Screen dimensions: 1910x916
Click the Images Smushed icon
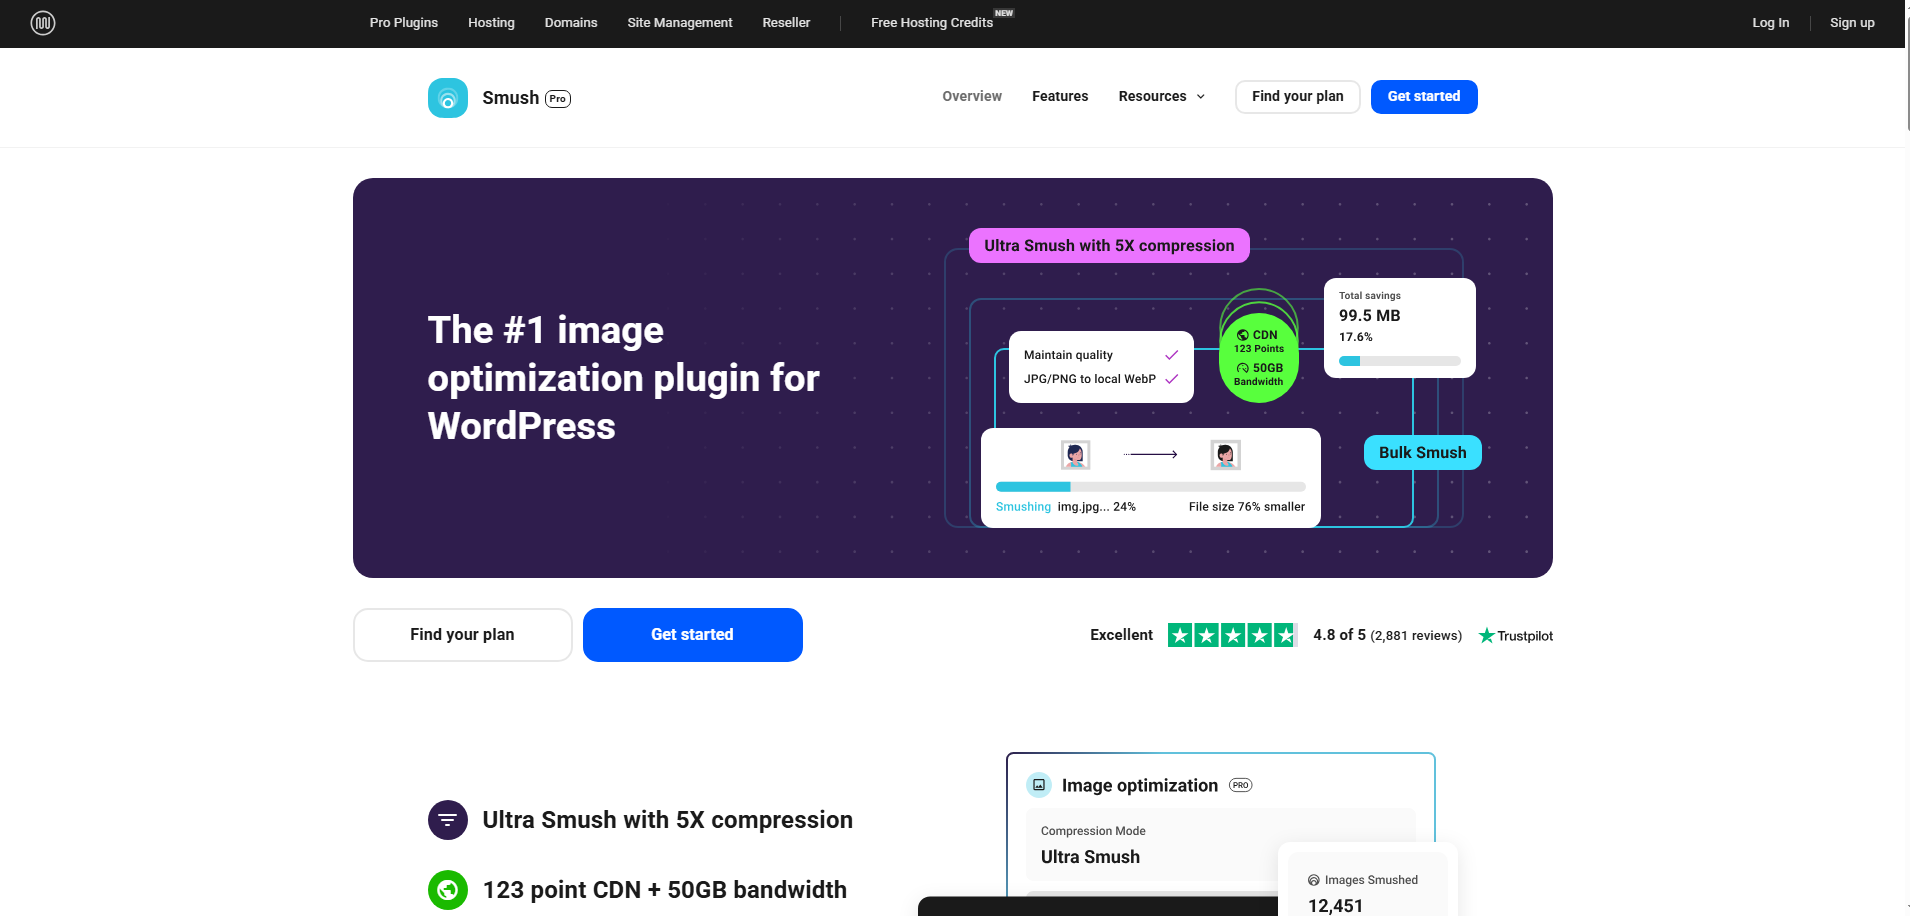pos(1314,880)
